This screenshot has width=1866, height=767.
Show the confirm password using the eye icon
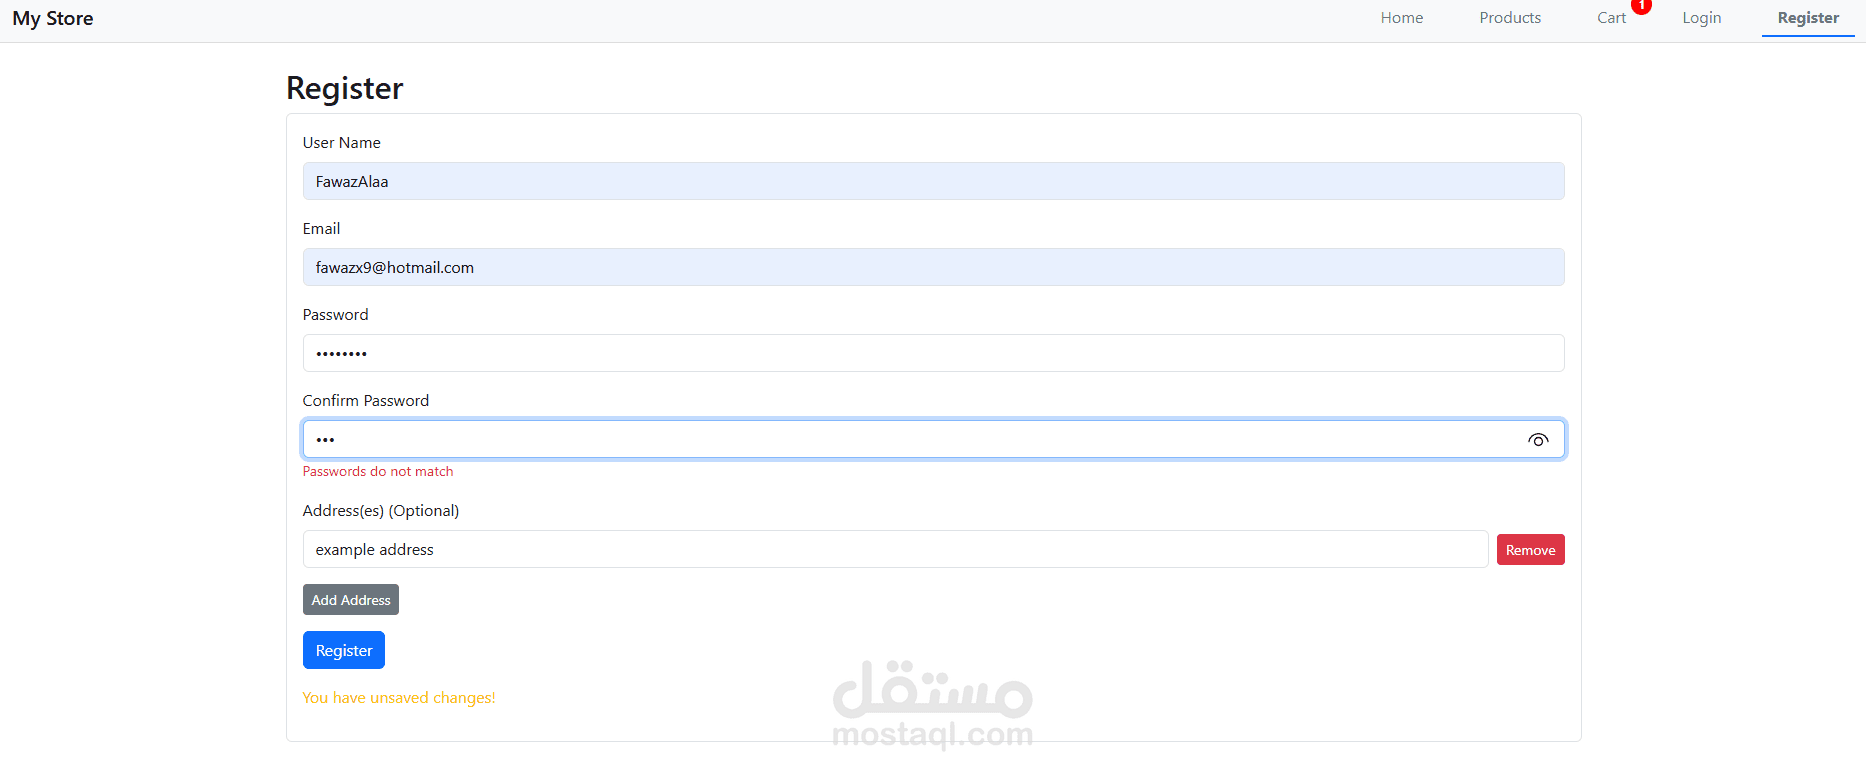click(x=1538, y=440)
